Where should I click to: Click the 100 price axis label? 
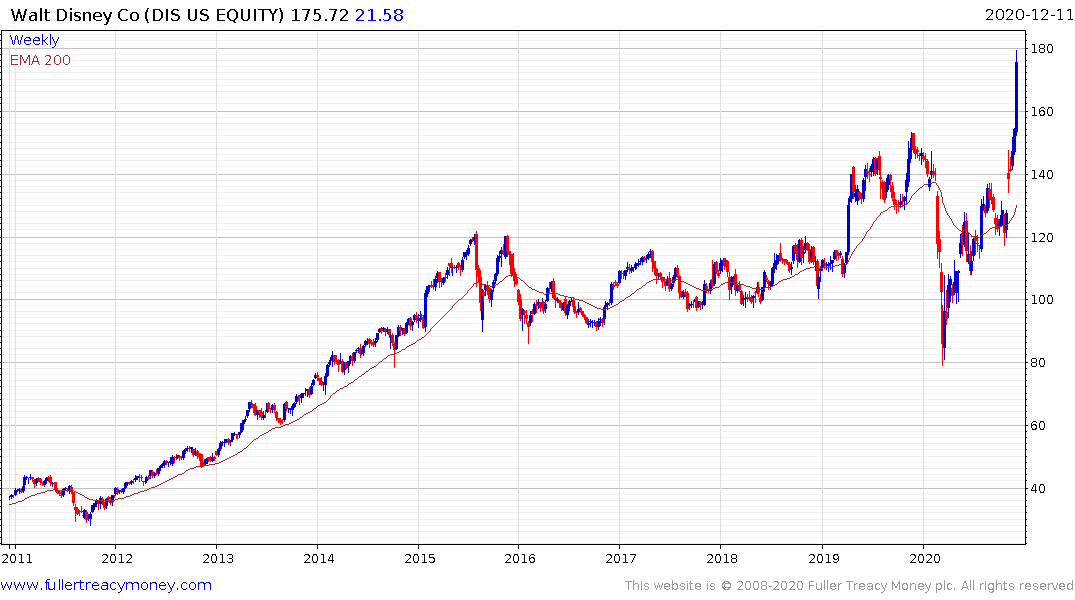tap(1043, 300)
